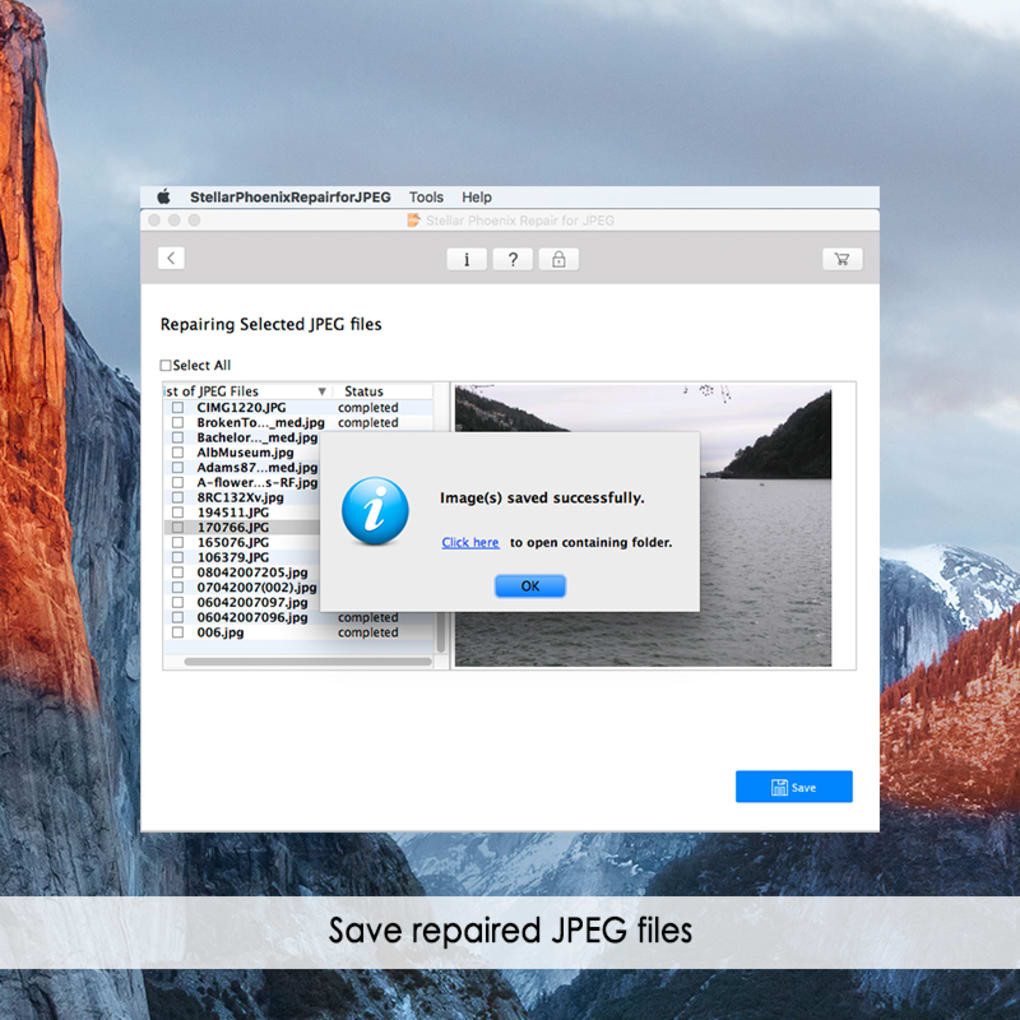
Task: Click the Status column header
Action: coord(364,392)
